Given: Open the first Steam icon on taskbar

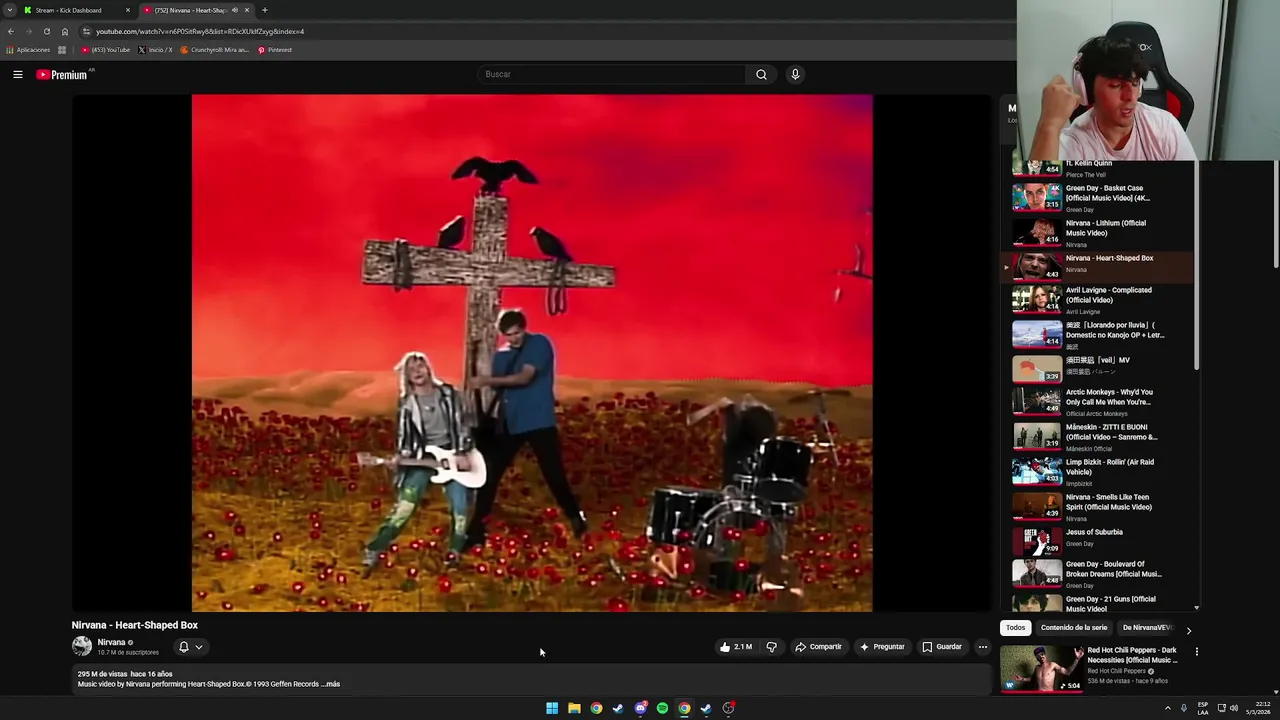Looking at the screenshot, I should [618, 708].
